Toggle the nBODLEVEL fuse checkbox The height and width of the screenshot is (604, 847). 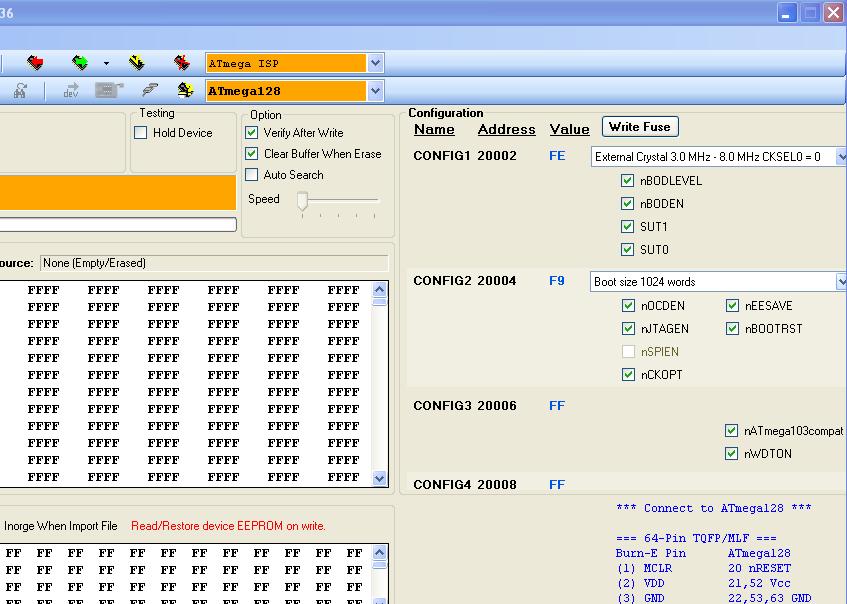pos(627,180)
